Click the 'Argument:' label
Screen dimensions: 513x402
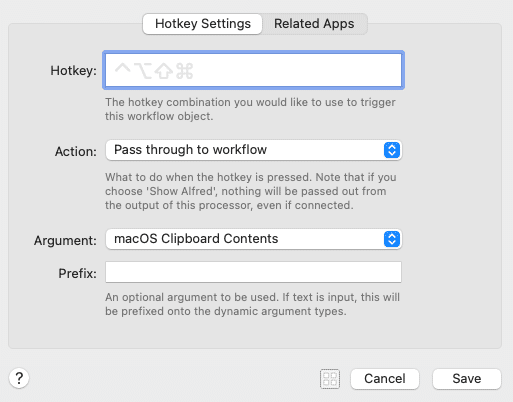pos(65,241)
